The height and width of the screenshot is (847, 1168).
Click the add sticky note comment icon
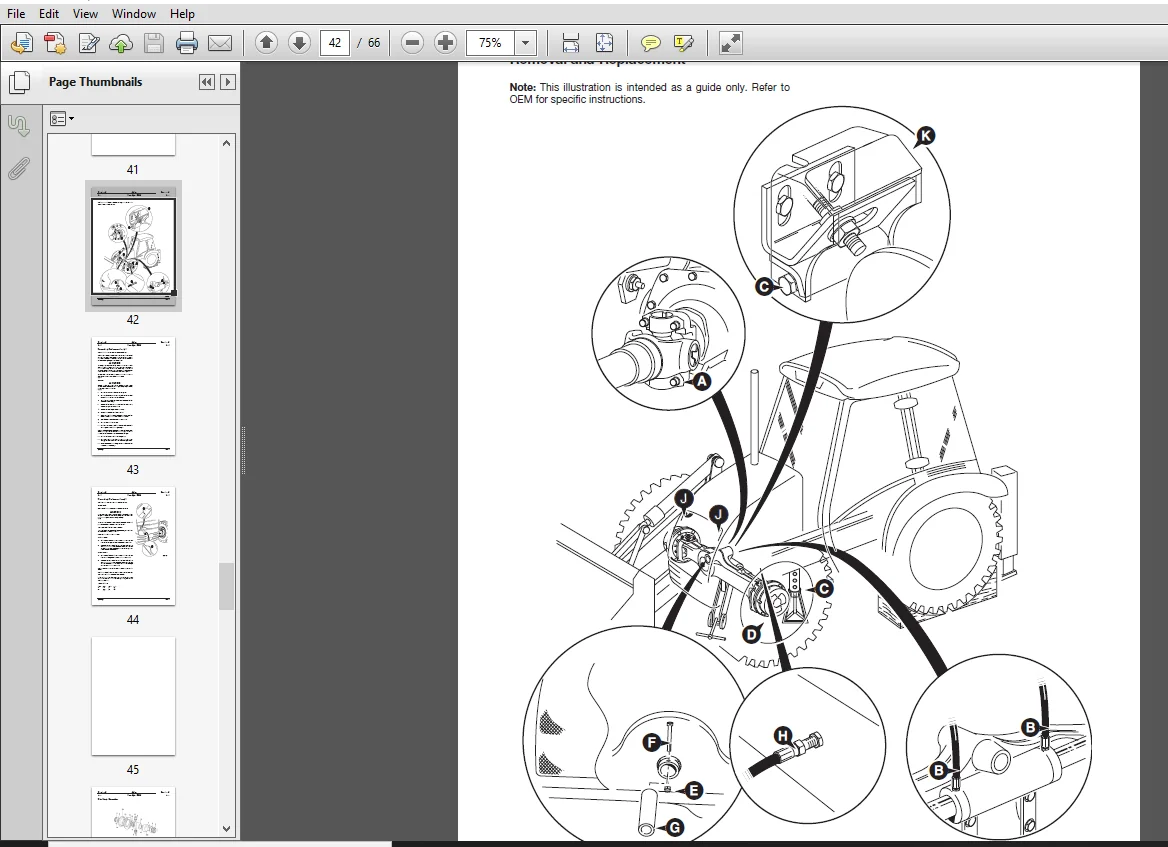coord(650,43)
